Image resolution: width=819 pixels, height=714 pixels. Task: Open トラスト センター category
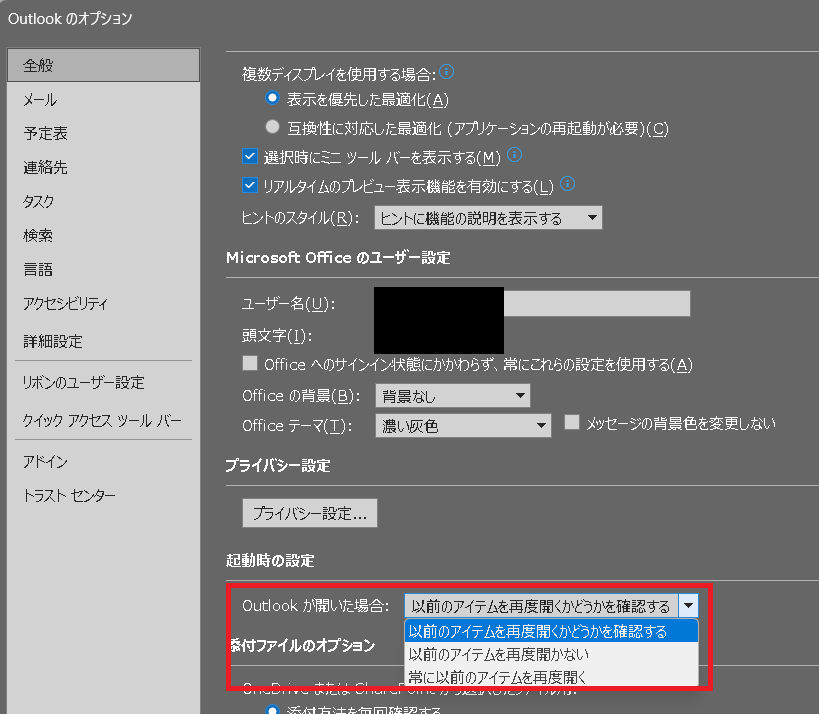pyautogui.click(x=103, y=495)
